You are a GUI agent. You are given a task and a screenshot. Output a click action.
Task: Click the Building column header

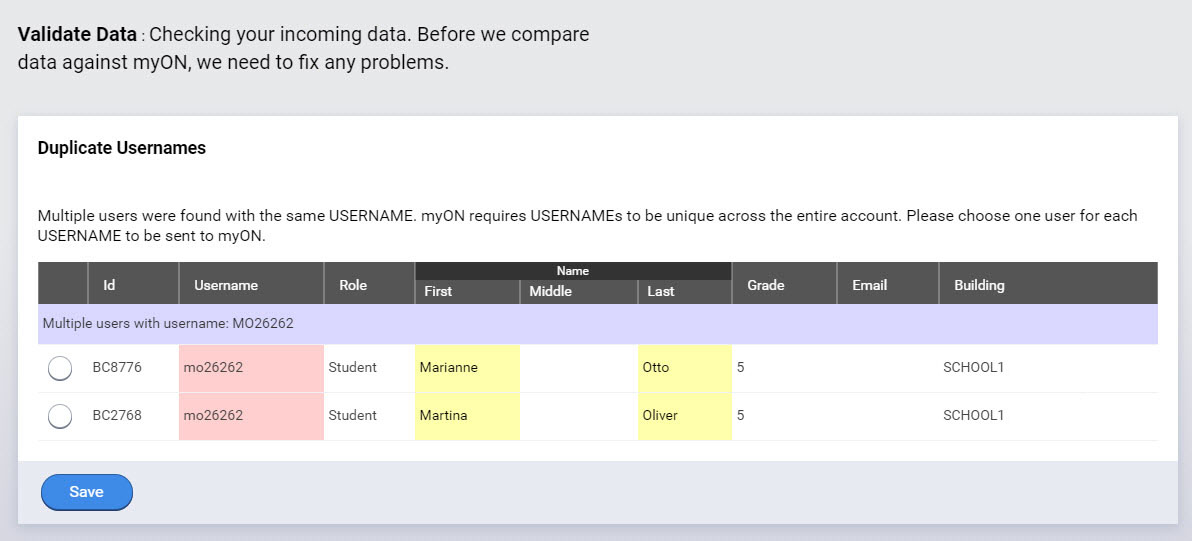(x=1048, y=283)
